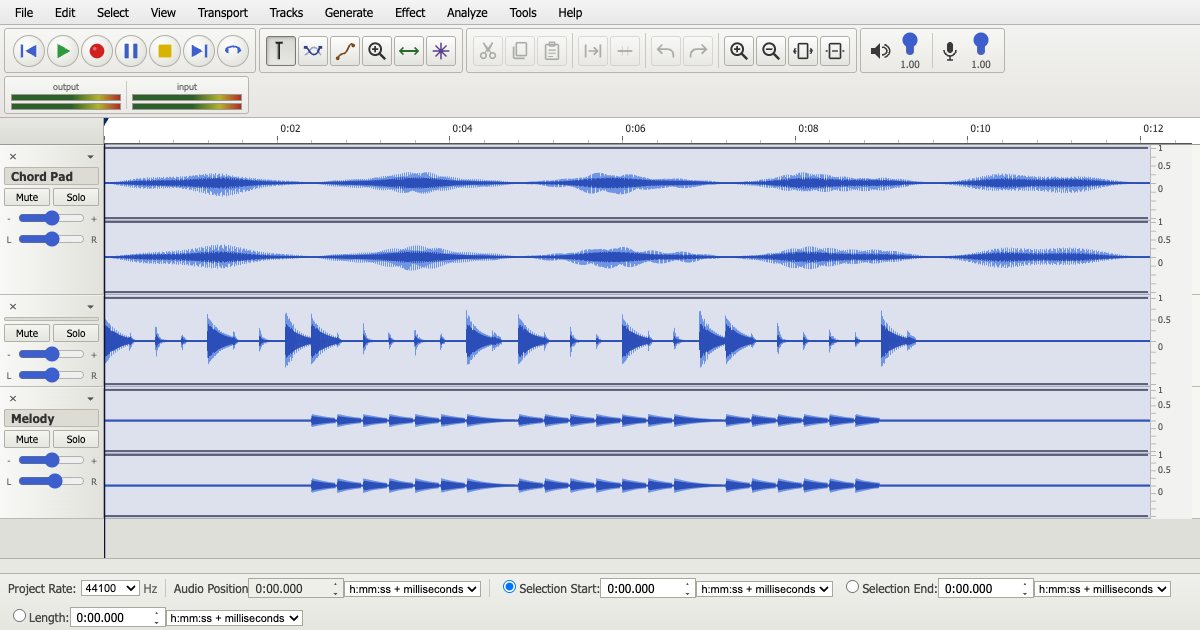The height and width of the screenshot is (630, 1200).
Task: Open the Tracks menu
Action: (x=287, y=12)
